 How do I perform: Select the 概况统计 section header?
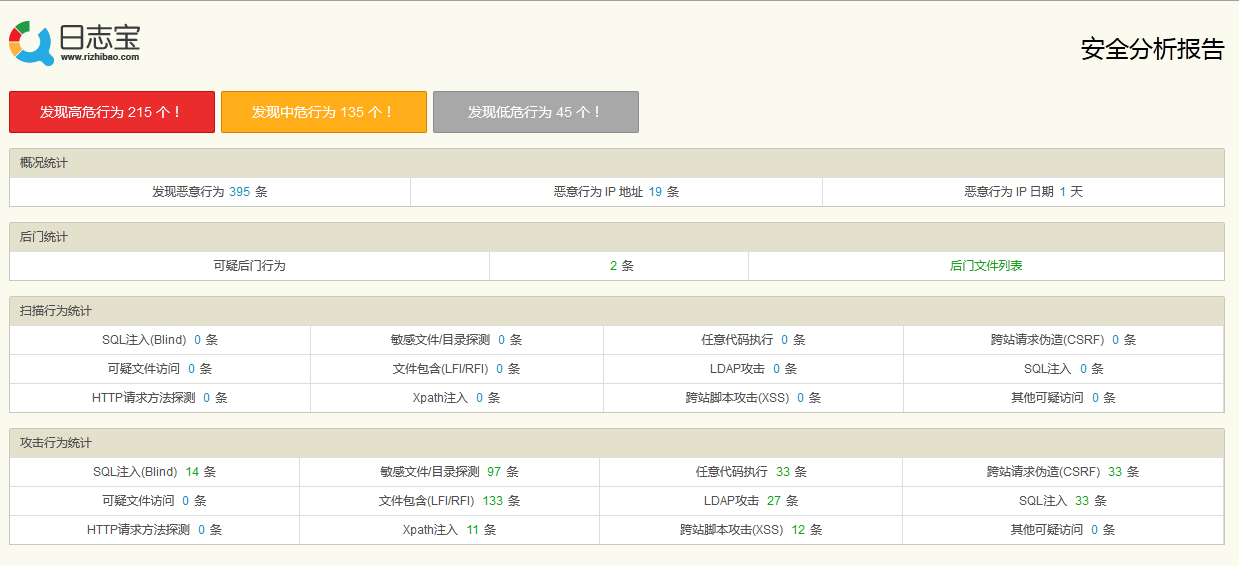coord(44,163)
